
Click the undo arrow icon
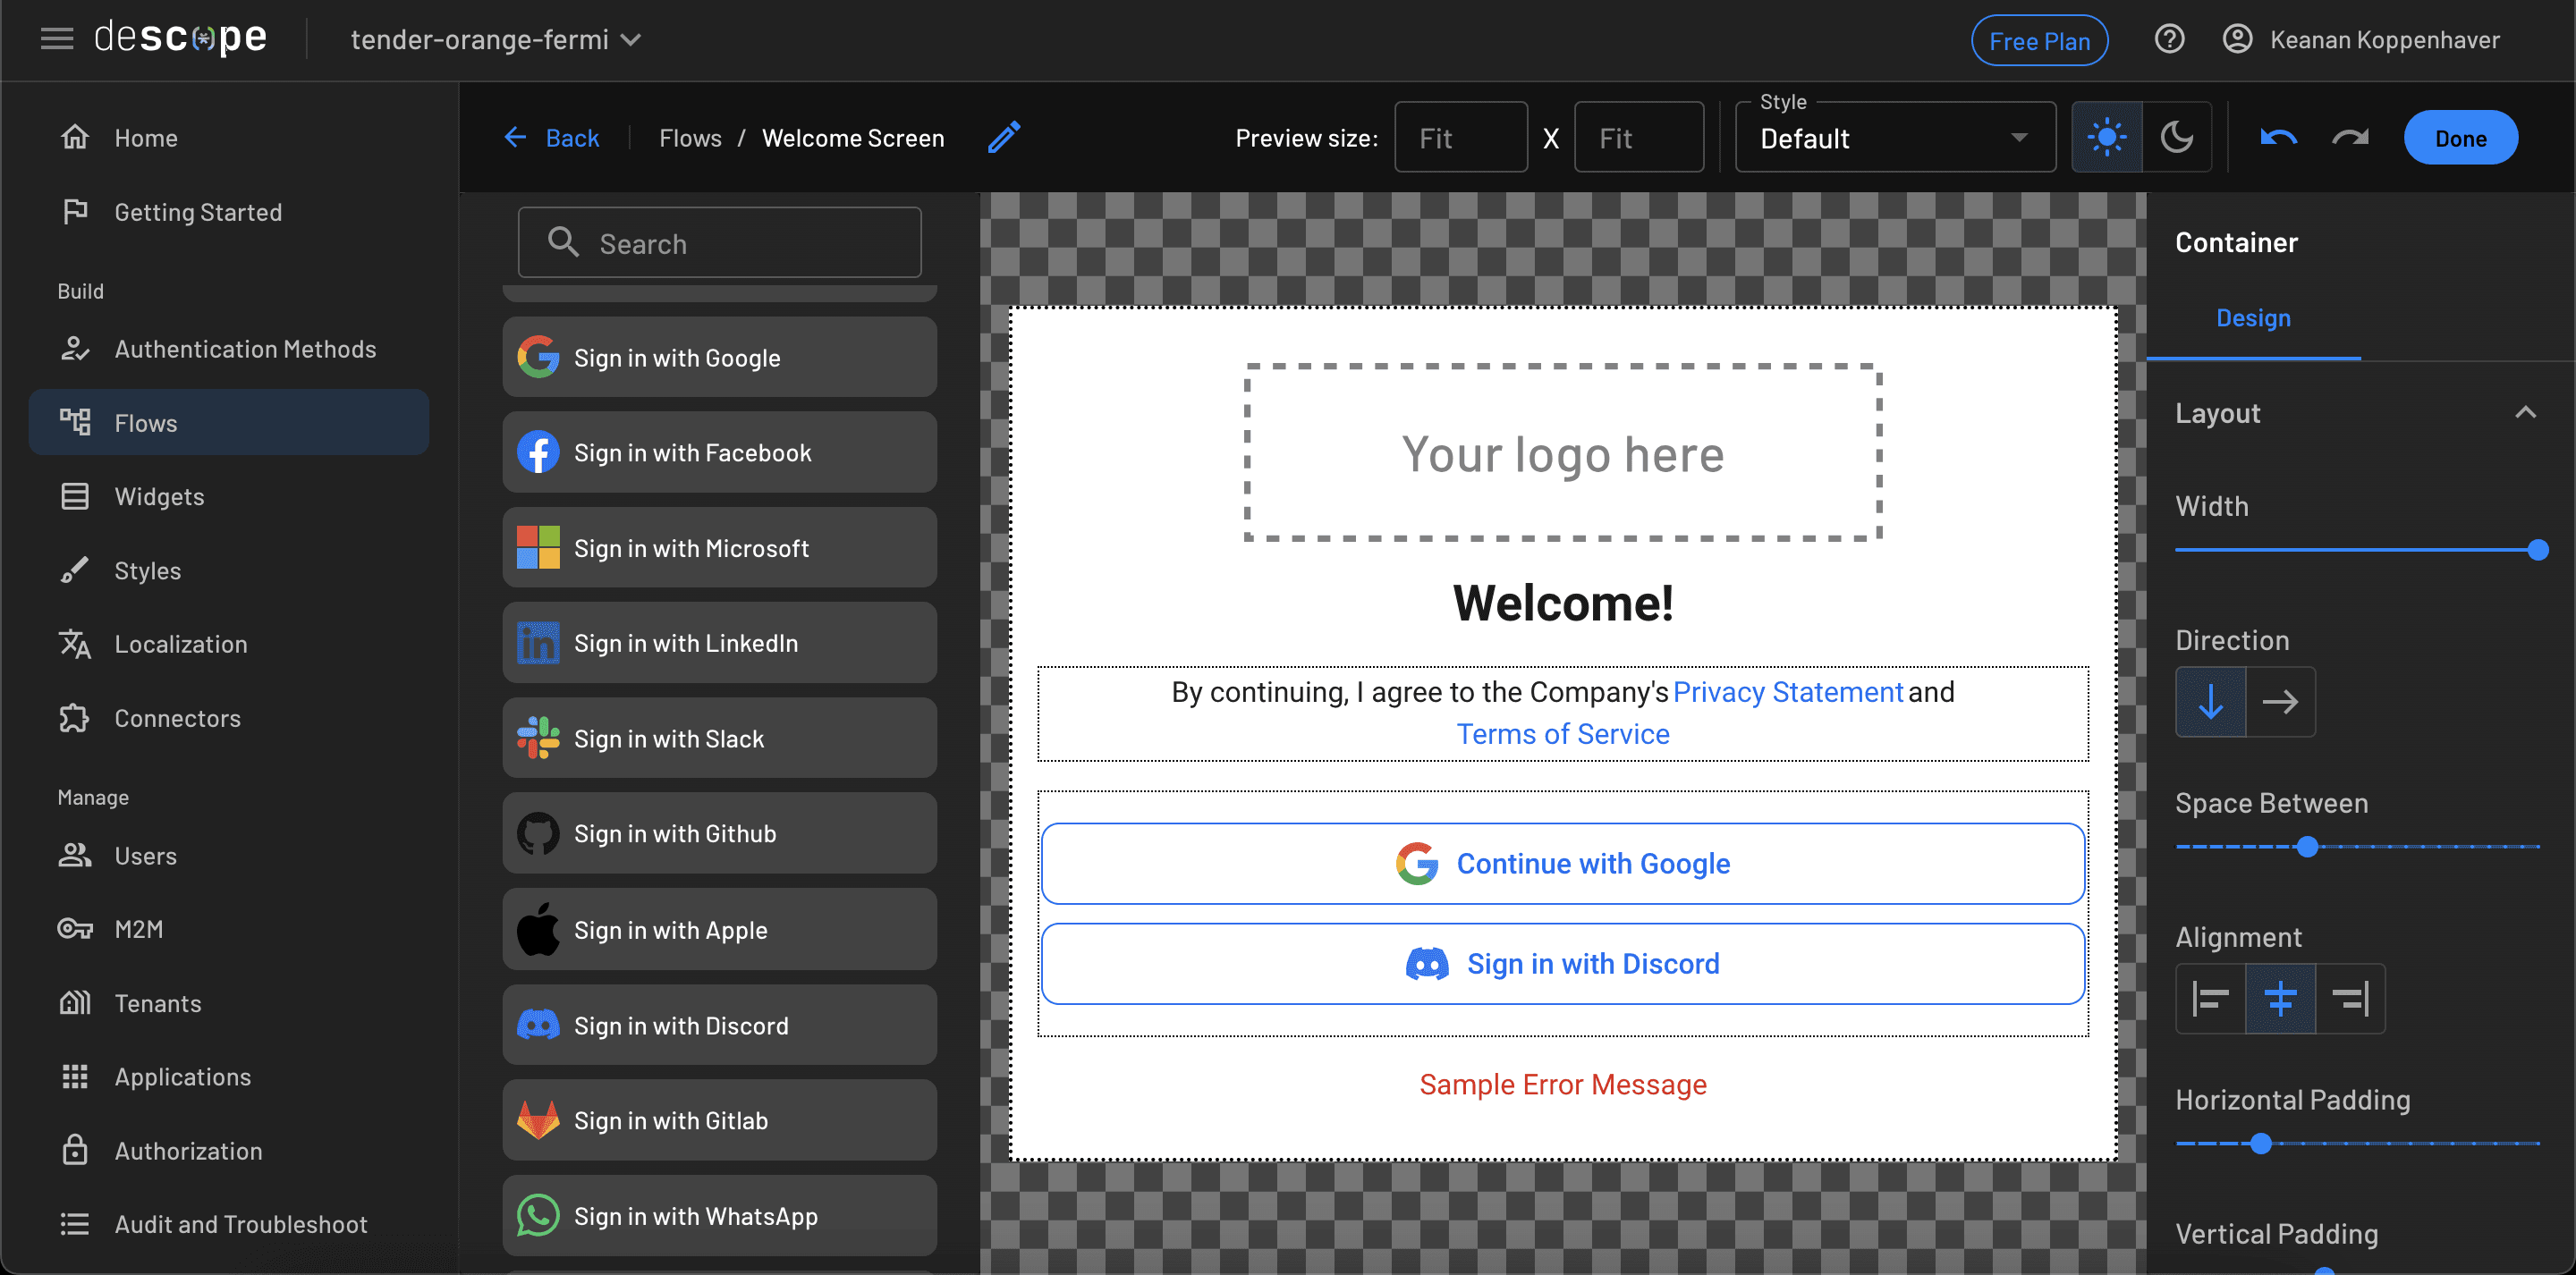tap(2278, 137)
